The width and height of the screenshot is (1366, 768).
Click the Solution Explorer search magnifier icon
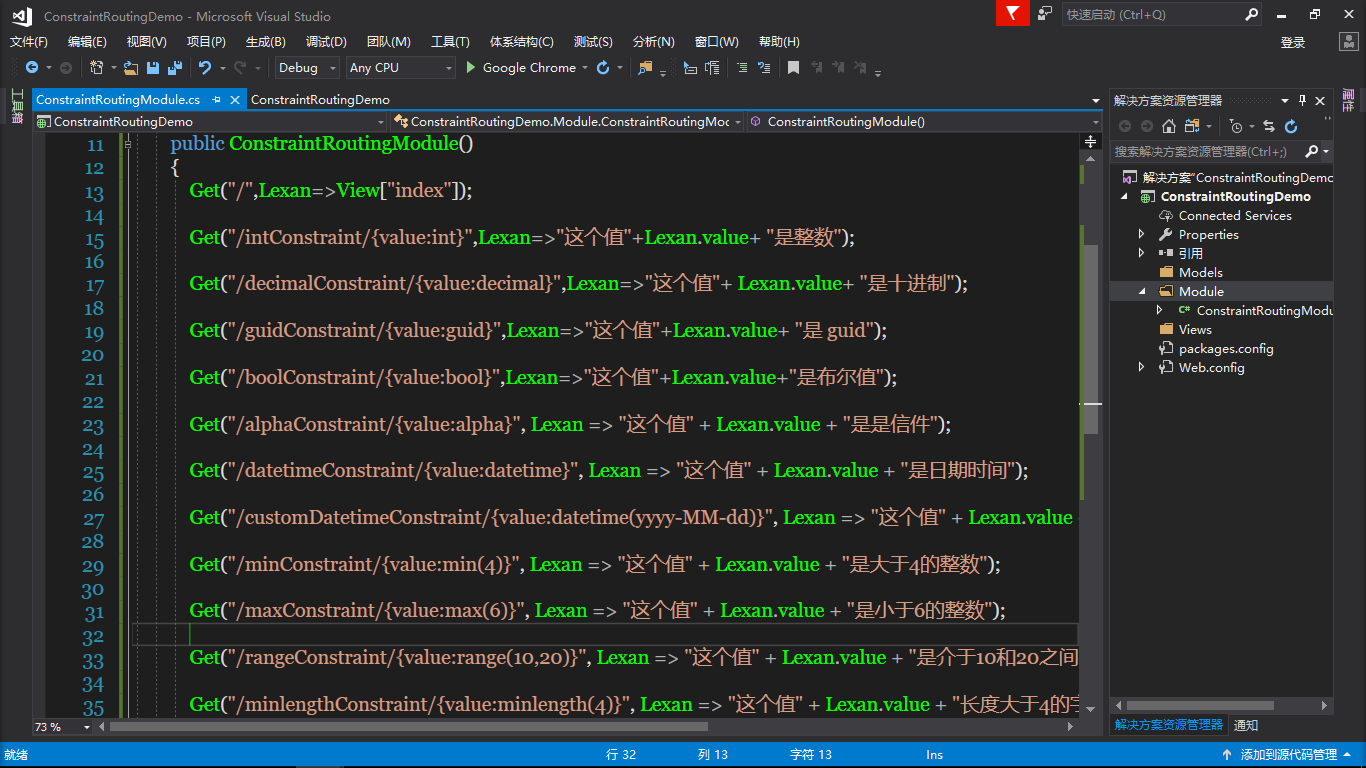(x=1311, y=151)
